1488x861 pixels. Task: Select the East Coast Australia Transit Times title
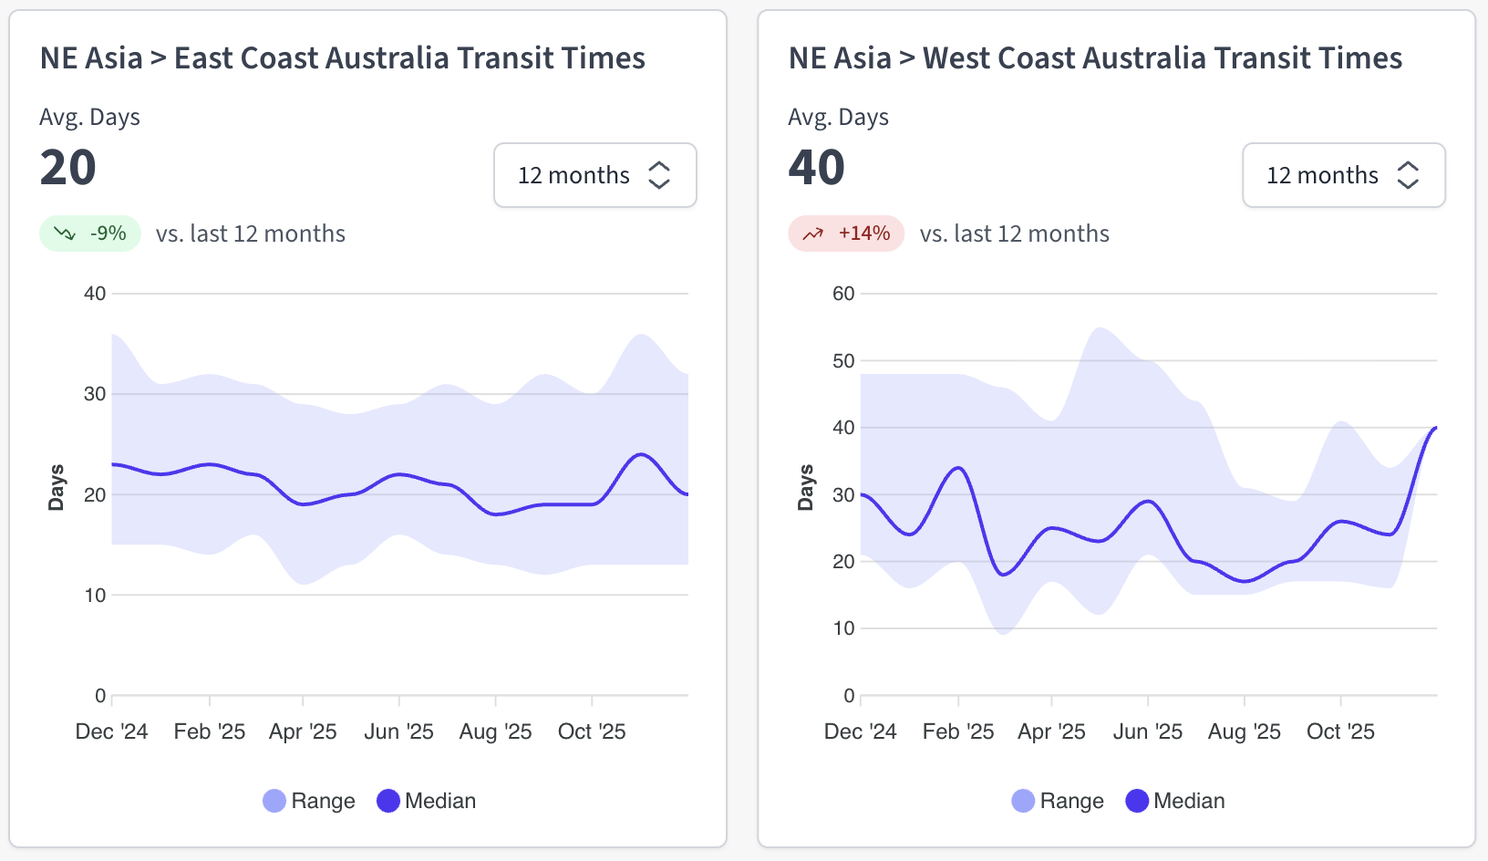click(341, 58)
